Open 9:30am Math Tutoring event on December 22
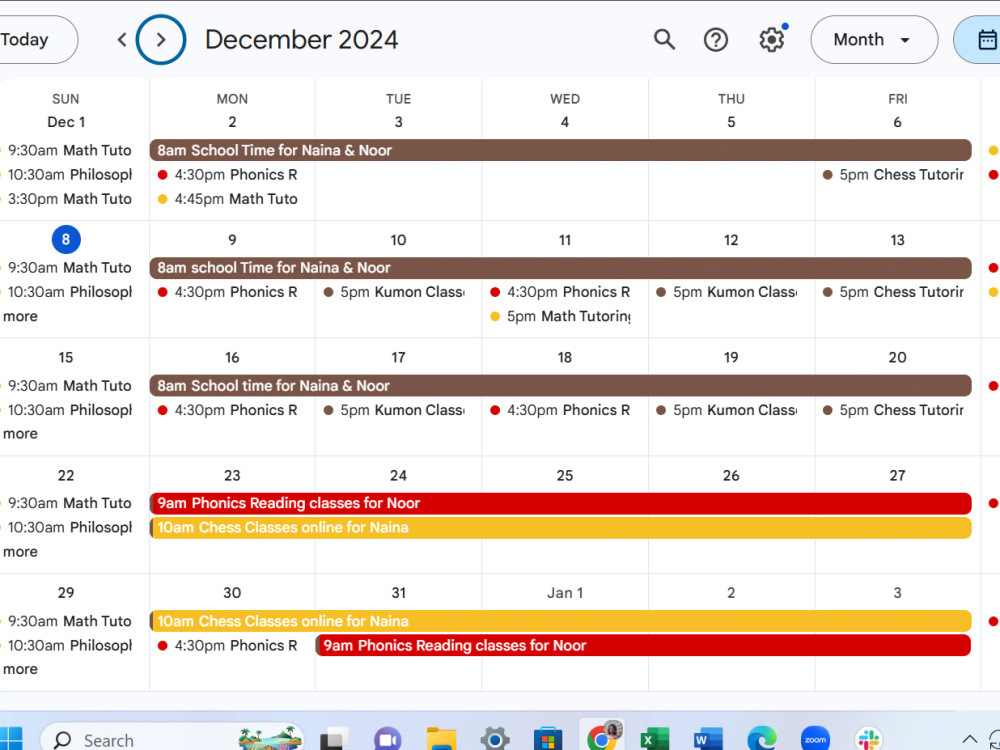Screen dimensions: 1000x750 click(68, 503)
